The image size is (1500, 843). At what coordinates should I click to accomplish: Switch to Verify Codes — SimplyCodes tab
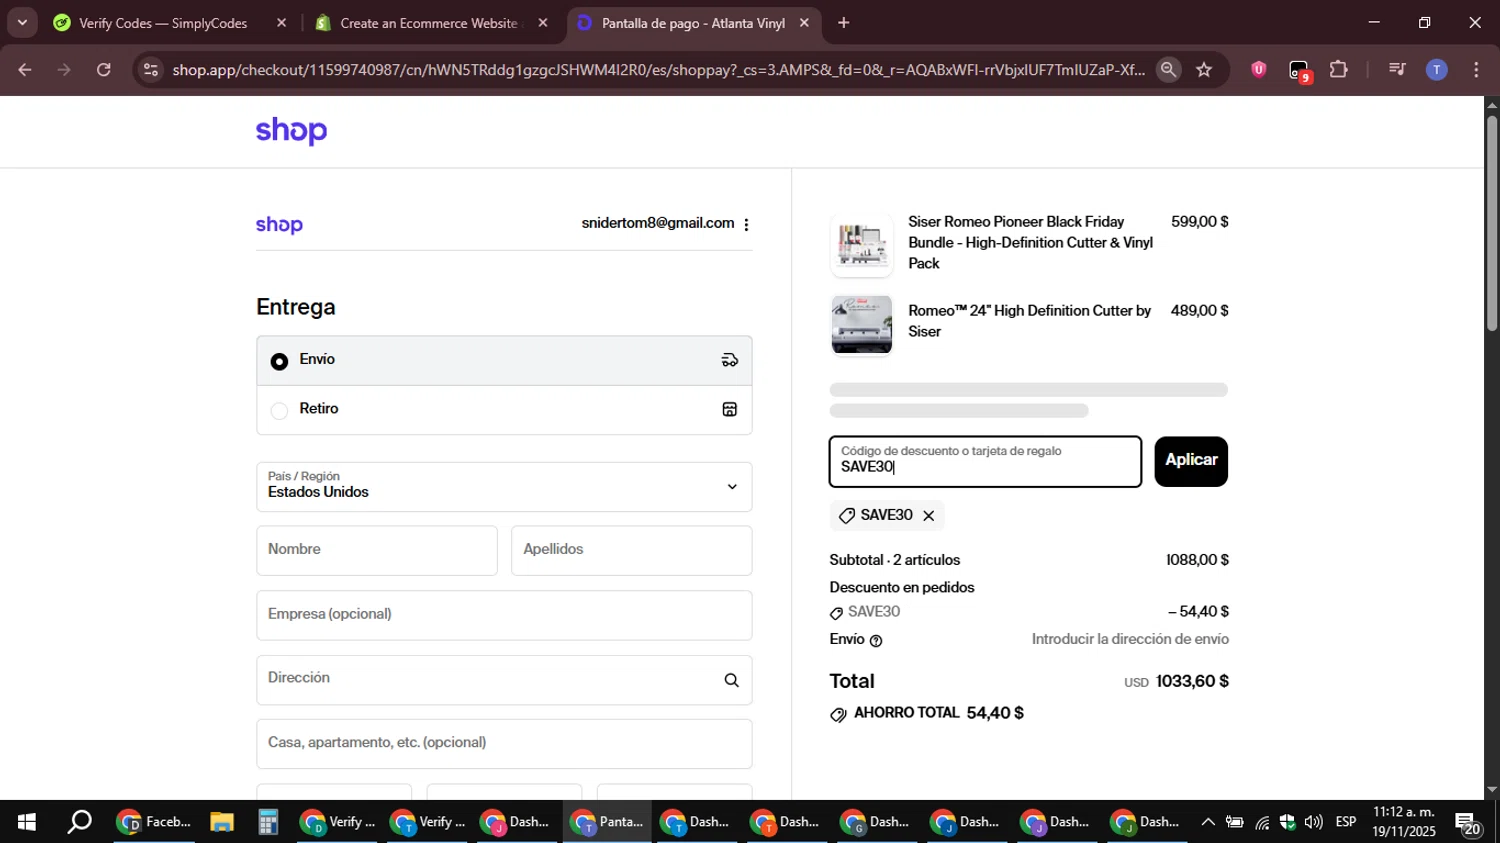[x=163, y=23]
